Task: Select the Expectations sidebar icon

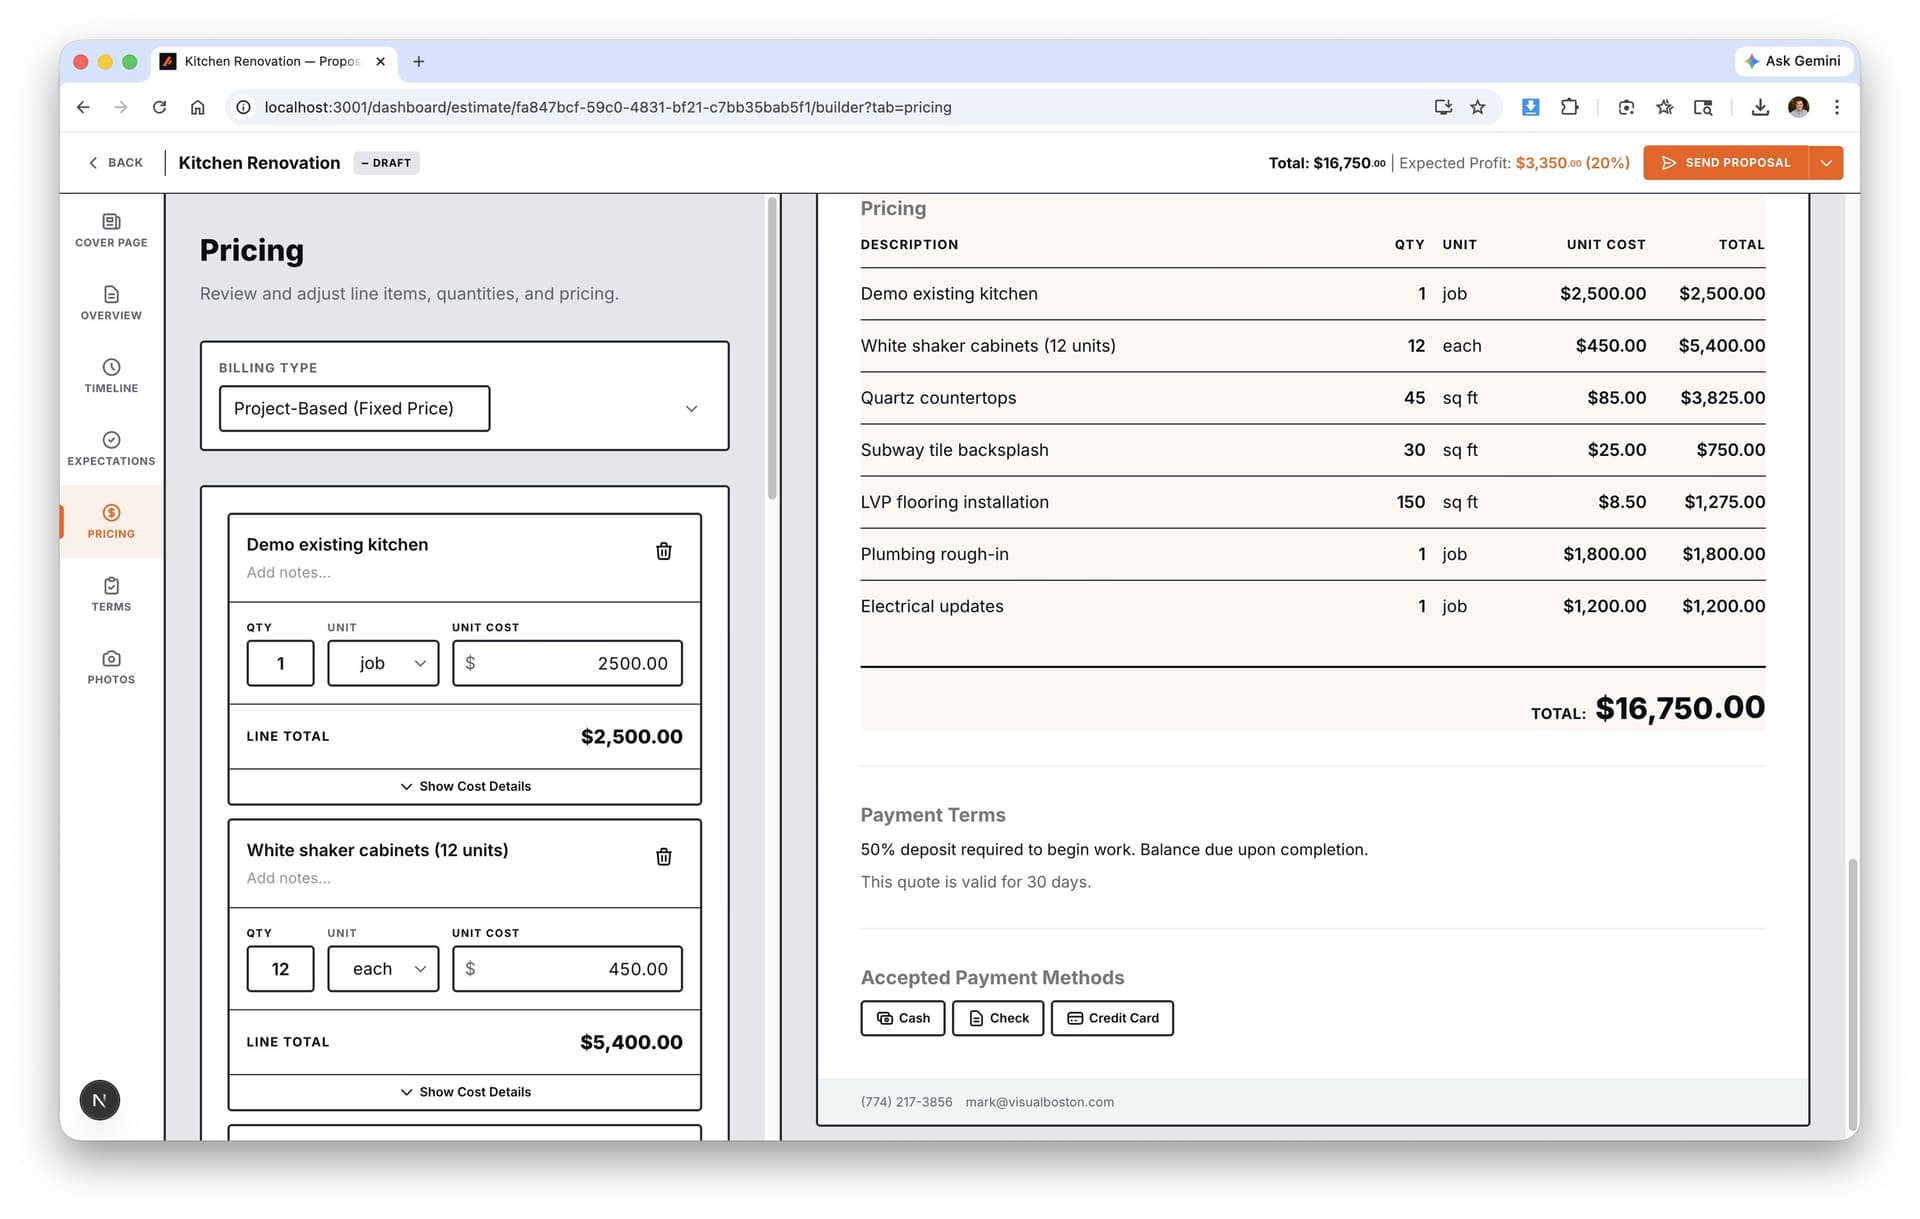Action: (110, 448)
